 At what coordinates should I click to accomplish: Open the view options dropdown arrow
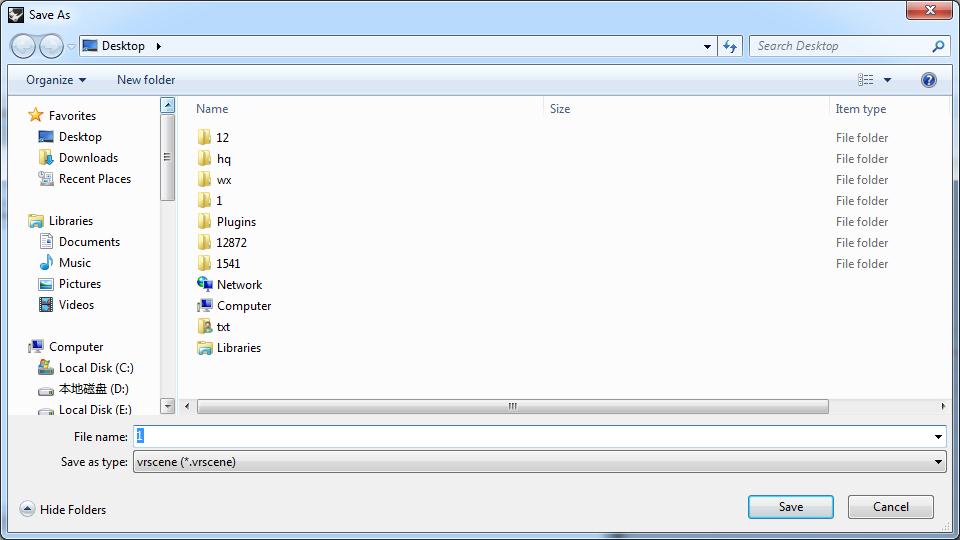tap(887, 80)
